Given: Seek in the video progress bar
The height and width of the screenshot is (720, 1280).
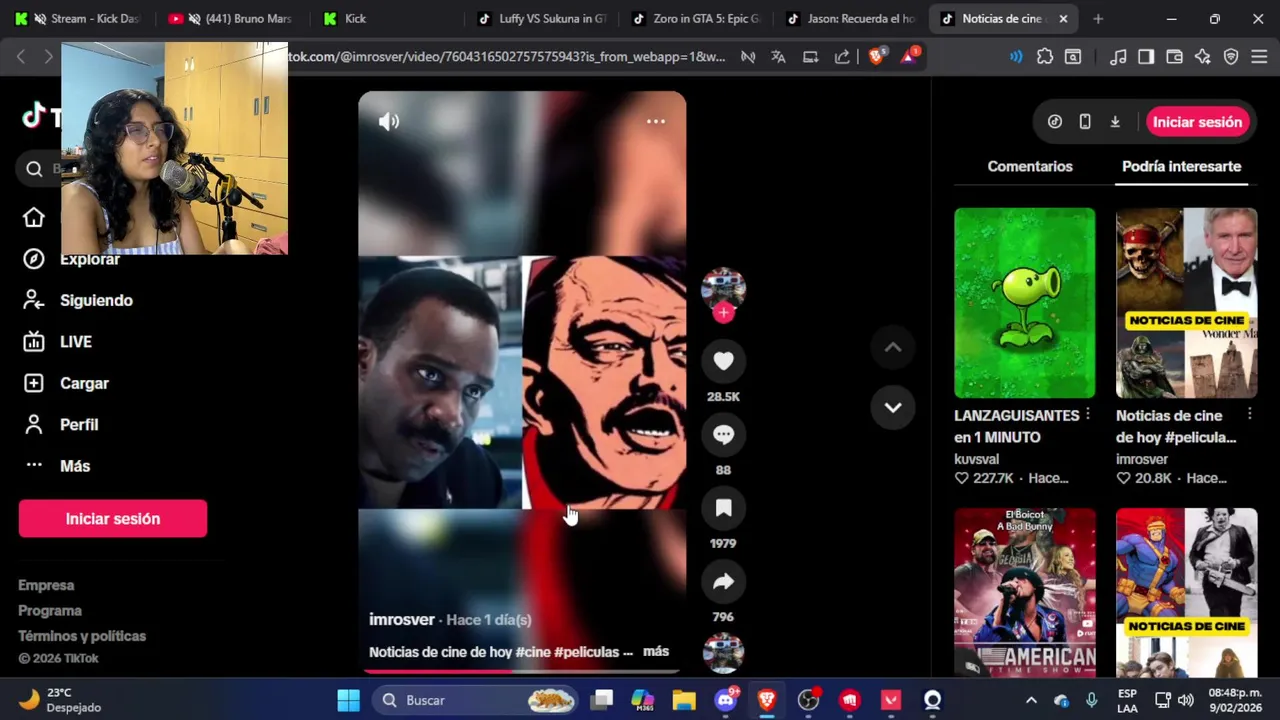Looking at the screenshot, I should (x=522, y=671).
